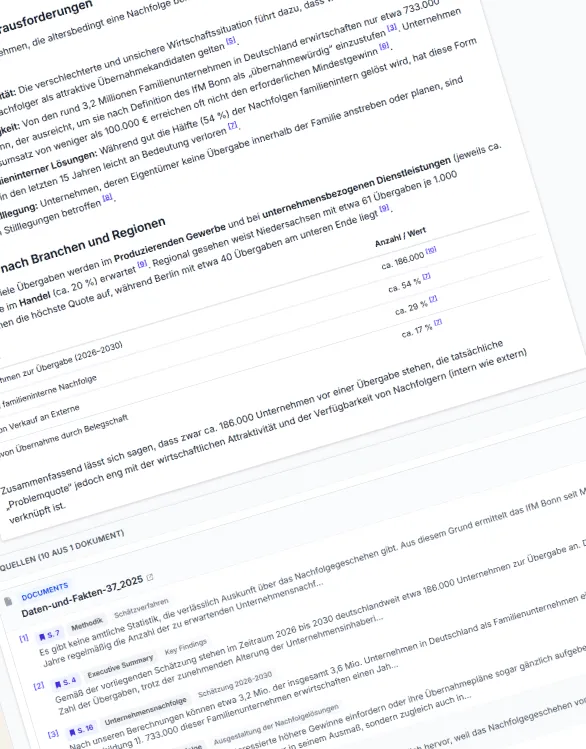
Task: Click the gray document file icon
Action: pyautogui.click(x=8, y=601)
